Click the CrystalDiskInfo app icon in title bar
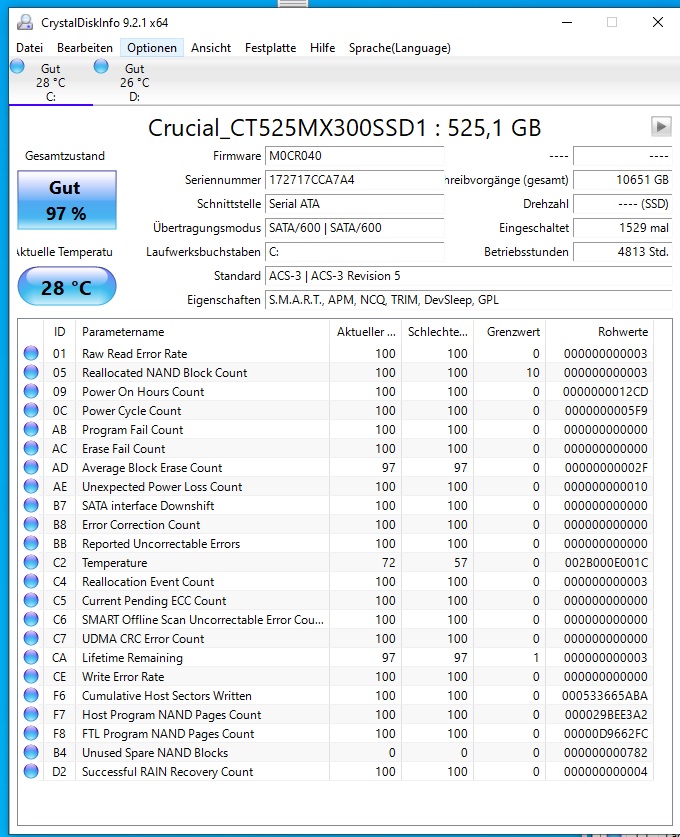The image size is (680, 837). point(25,22)
